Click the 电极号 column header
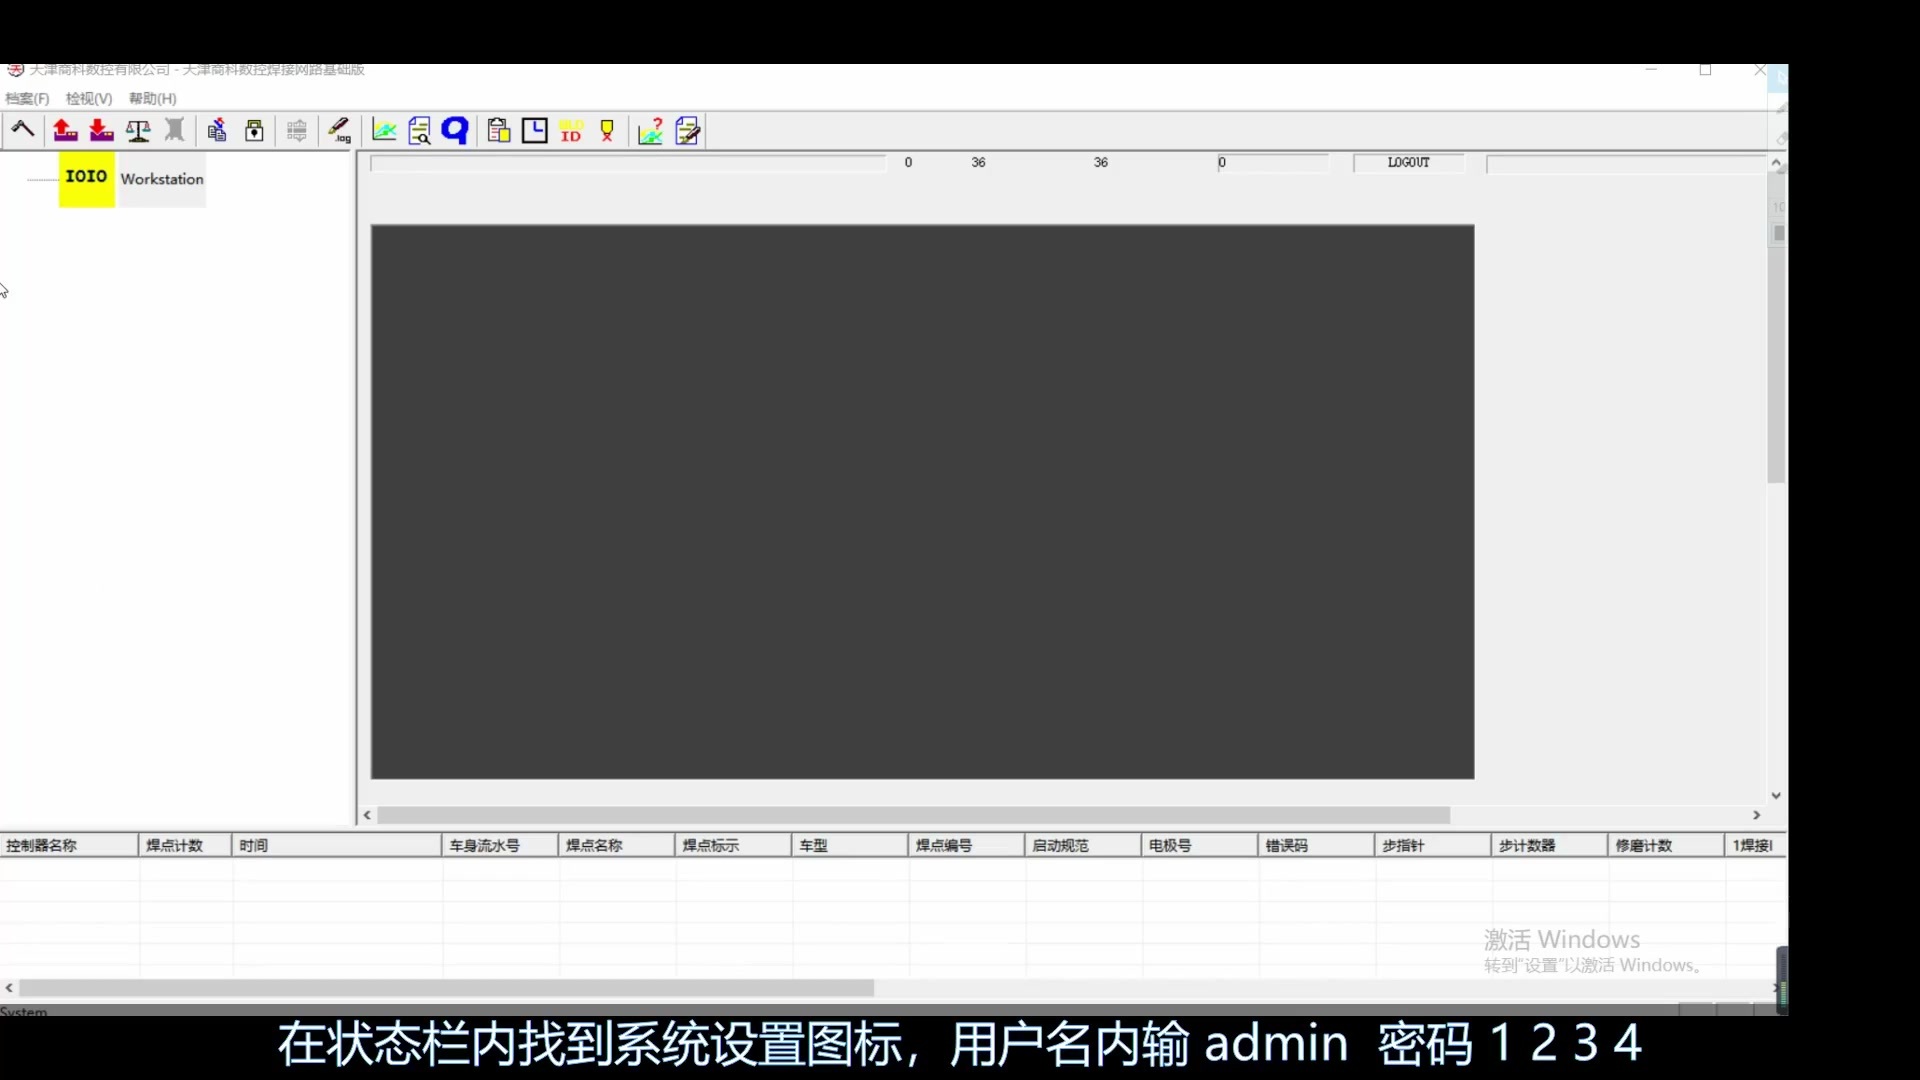This screenshot has height=1080, width=1920. pyautogui.click(x=1200, y=845)
